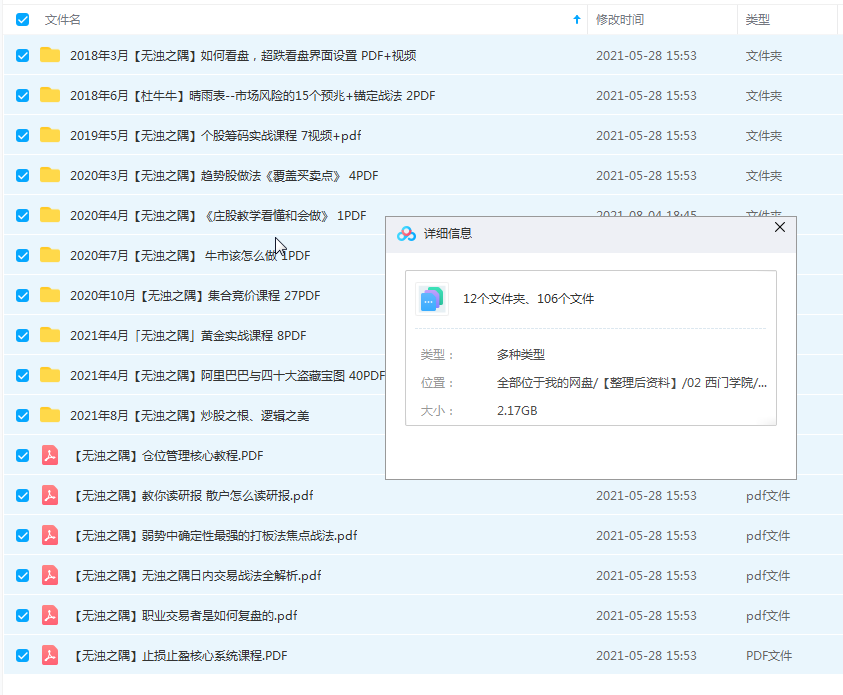Click the ascending sort arrow next to 文件名
Screen dimensions: 843x695
point(576,18)
